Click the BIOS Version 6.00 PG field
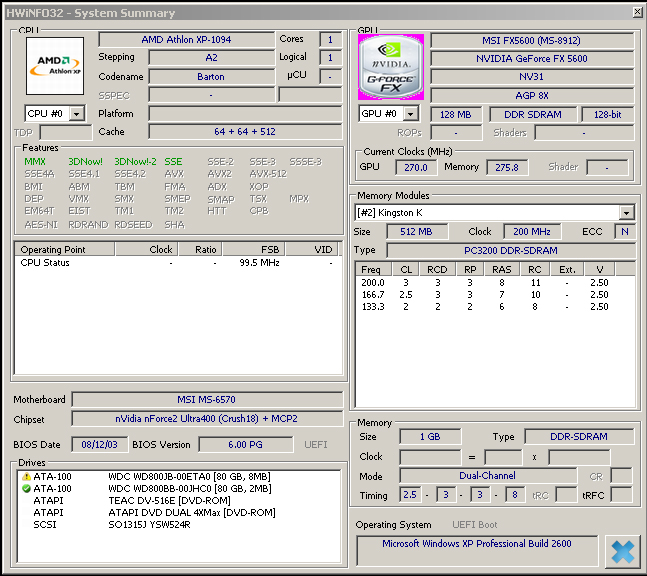647x576 pixels. point(246,444)
